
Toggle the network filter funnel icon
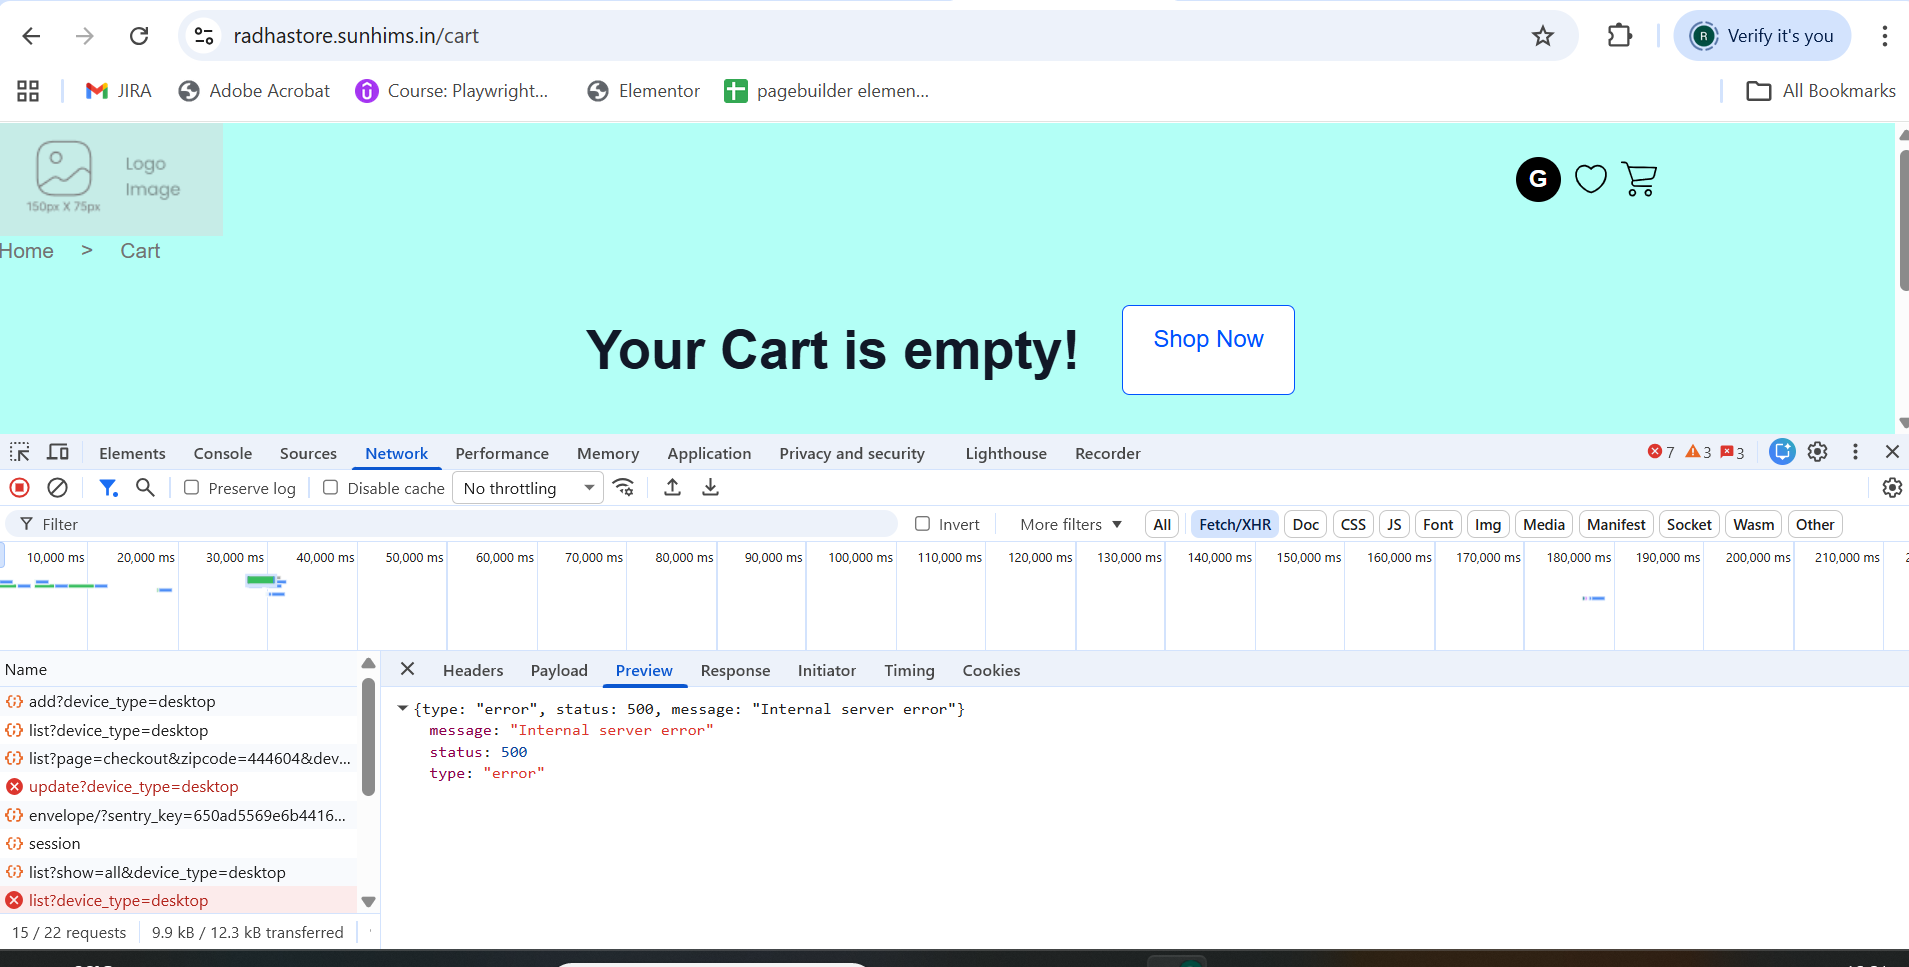(x=108, y=488)
